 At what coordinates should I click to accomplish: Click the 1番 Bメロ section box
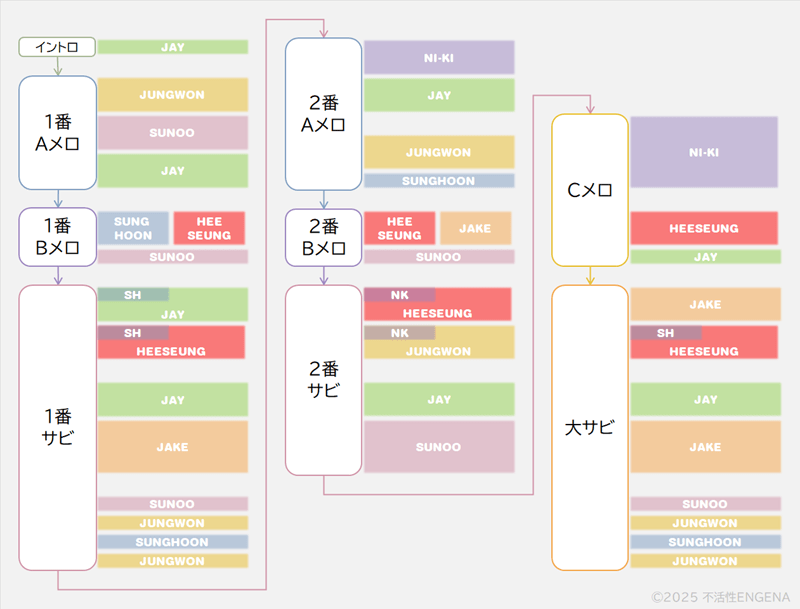tap(58, 237)
